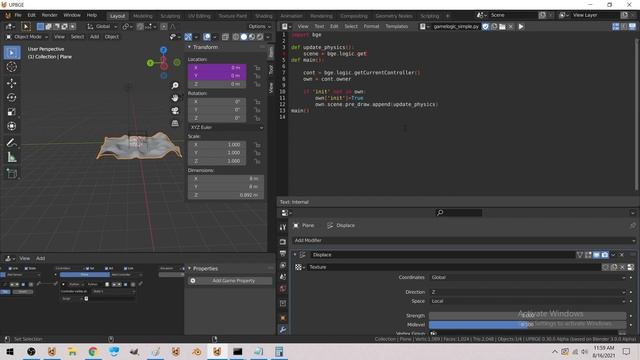Open the Space Local dropdown

click(528, 301)
